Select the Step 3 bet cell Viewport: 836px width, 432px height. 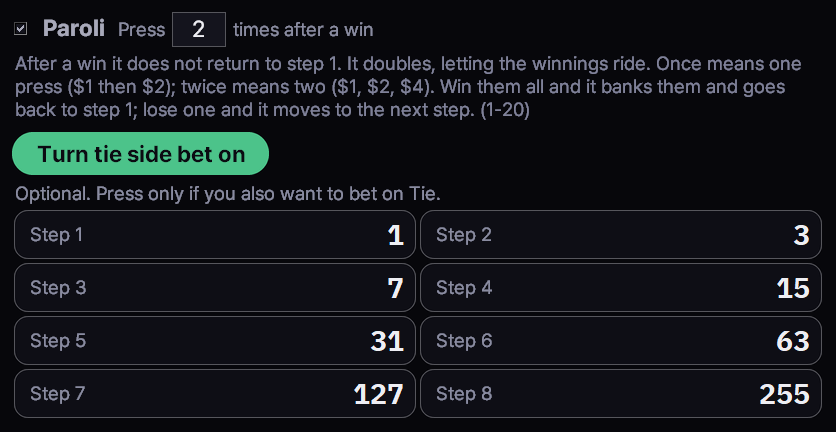pos(215,287)
